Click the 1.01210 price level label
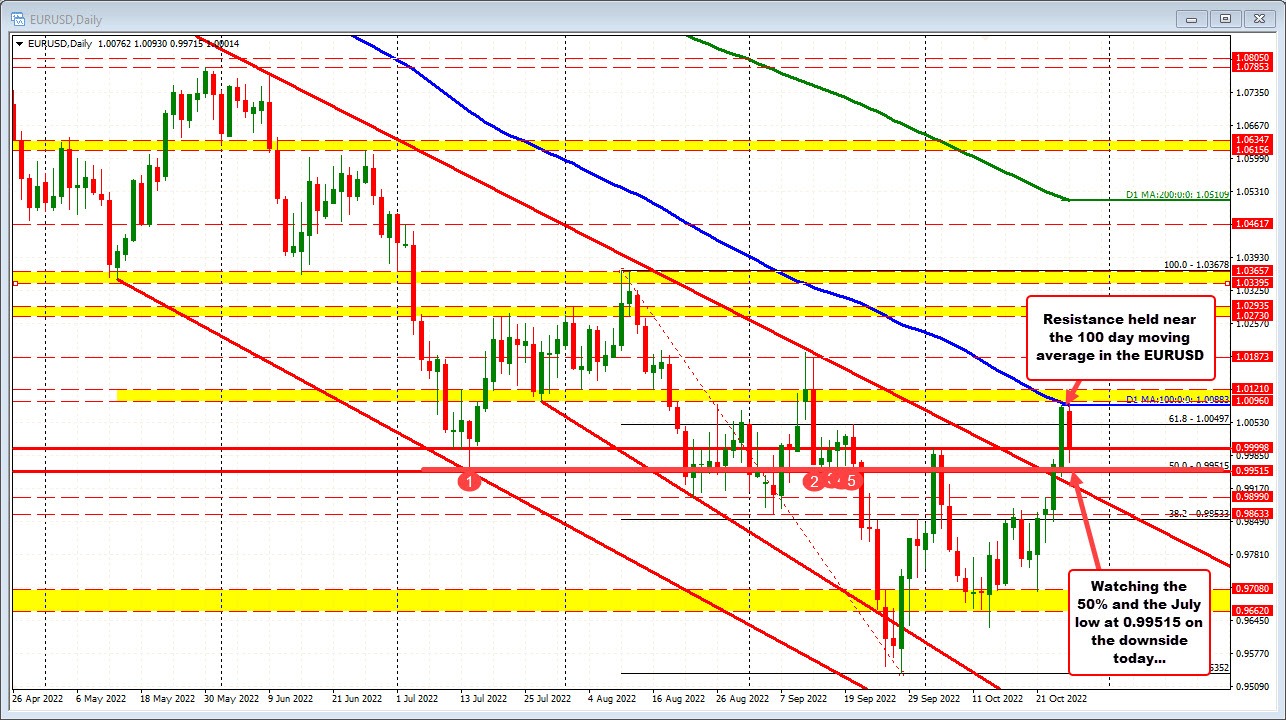The image size is (1286, 720). click(x=1254, y=388)
